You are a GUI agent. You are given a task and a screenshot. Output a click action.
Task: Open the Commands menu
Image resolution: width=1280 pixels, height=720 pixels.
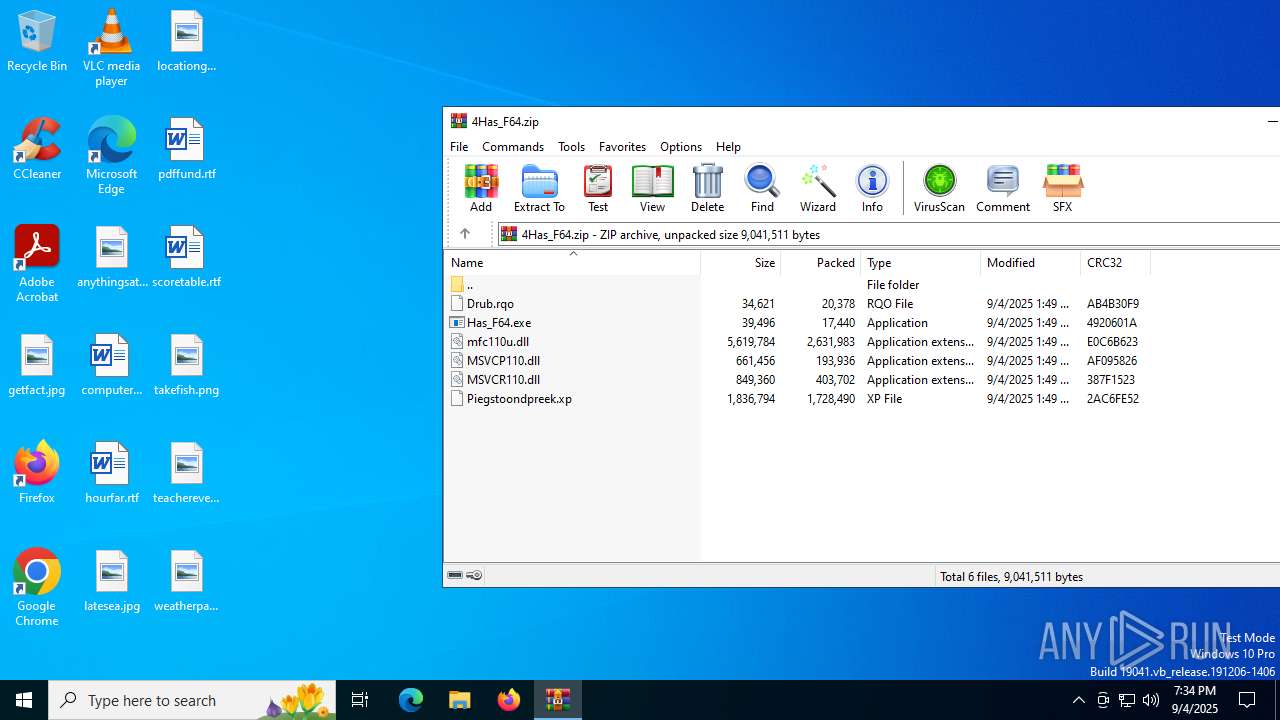[x=513, y=147]
